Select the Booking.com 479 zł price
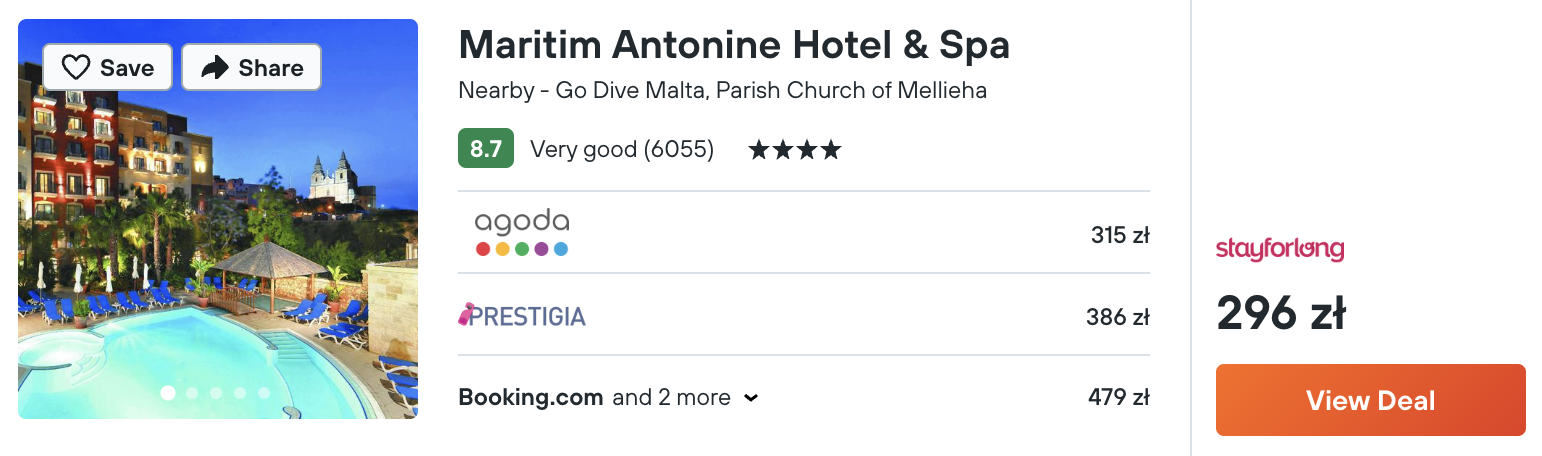Image resolution: width=1542 pixels, height=456 pixels. pyautogui.click(x=1118, y=397)
